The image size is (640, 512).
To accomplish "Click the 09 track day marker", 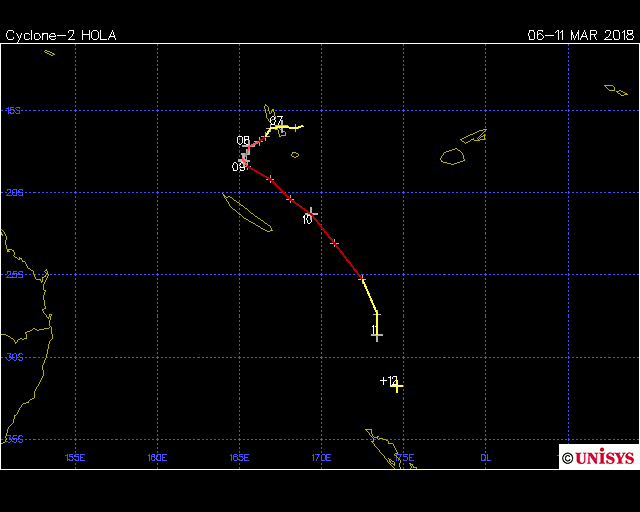I will click(239, 167).
